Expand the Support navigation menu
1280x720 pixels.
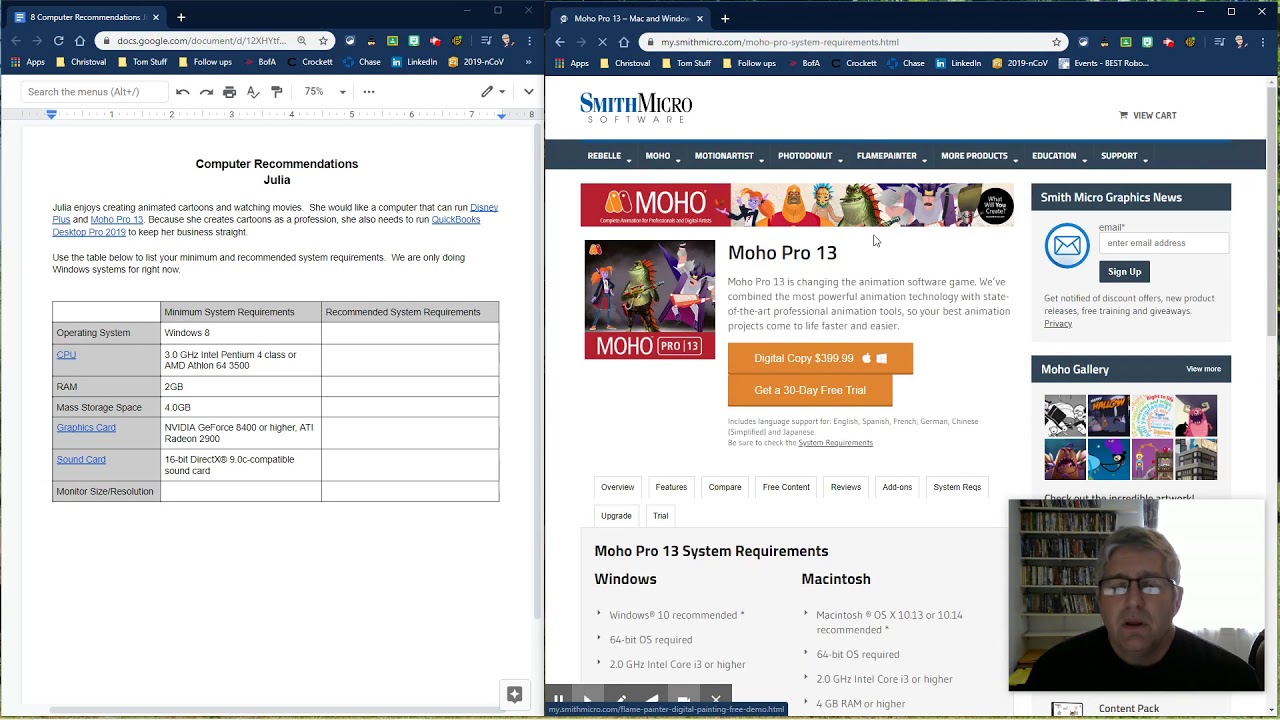[x=1124, y=156]
